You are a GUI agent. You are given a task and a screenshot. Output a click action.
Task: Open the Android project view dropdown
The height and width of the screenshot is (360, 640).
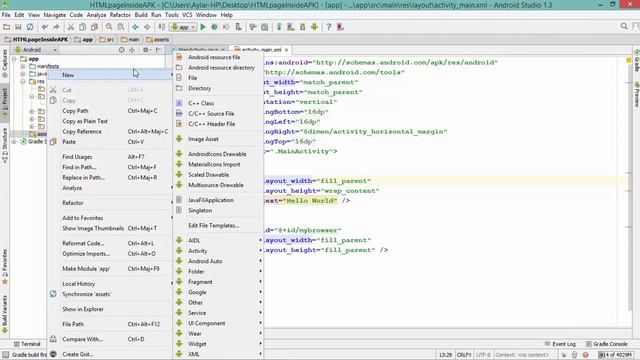click(x=35, y=50)
